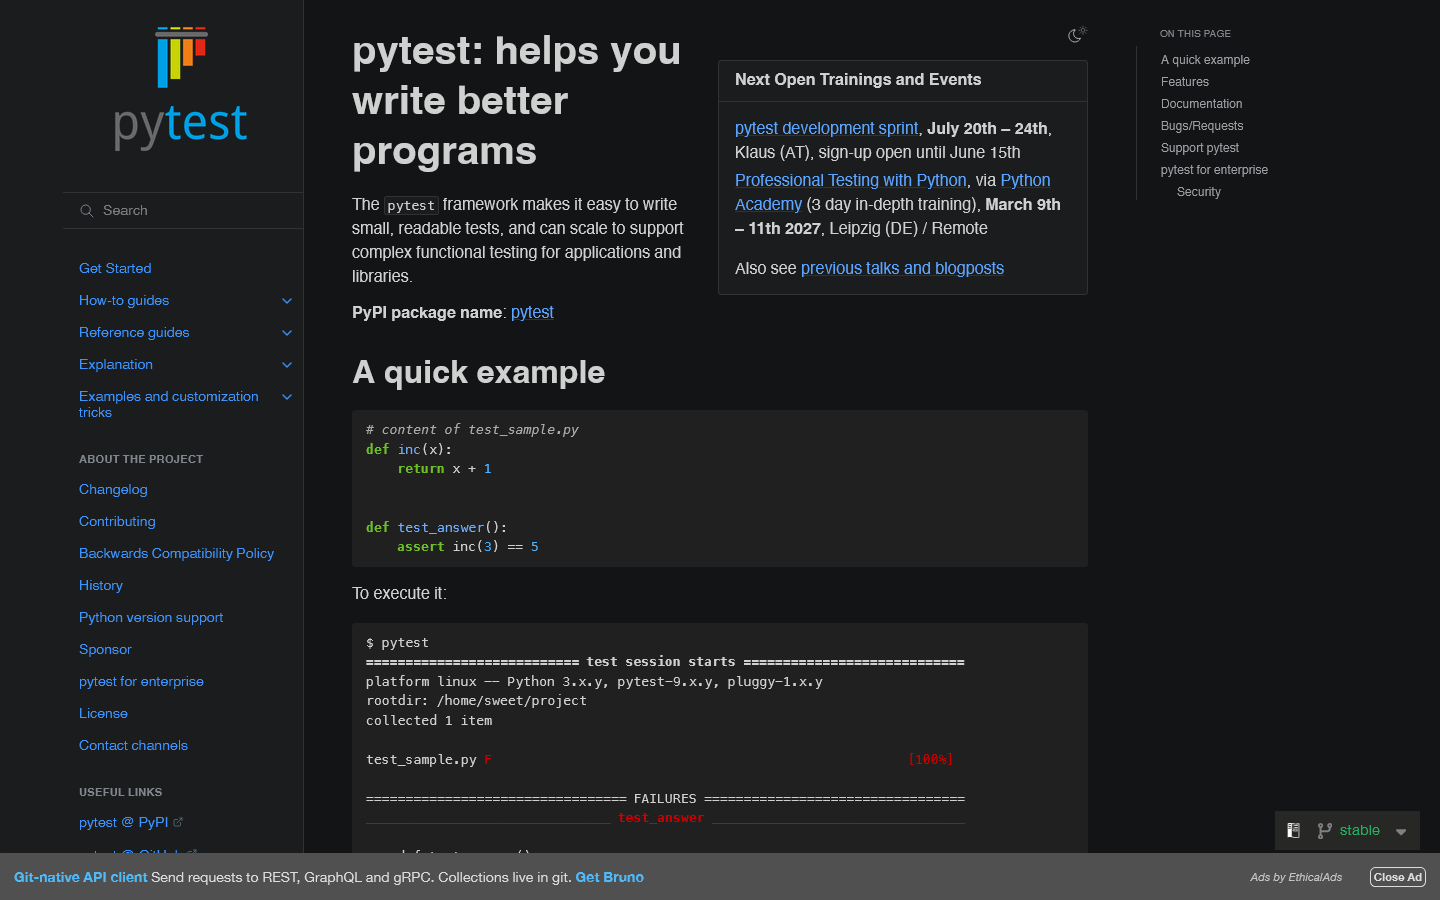Jump to Security in page contents
The height and width of the screenshot is (900, 1440).
tap(1199, 192)
